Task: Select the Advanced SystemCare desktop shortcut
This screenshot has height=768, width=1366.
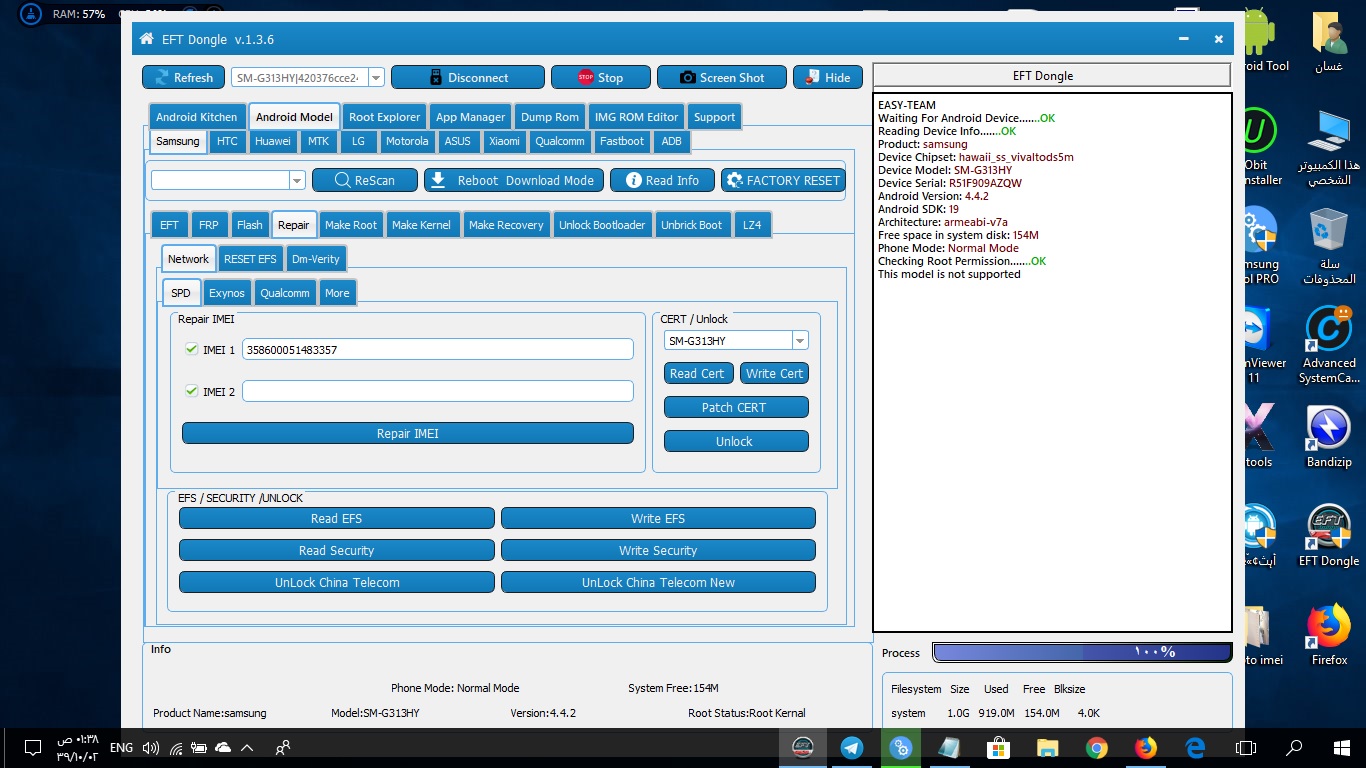Action: point(1329,345)
